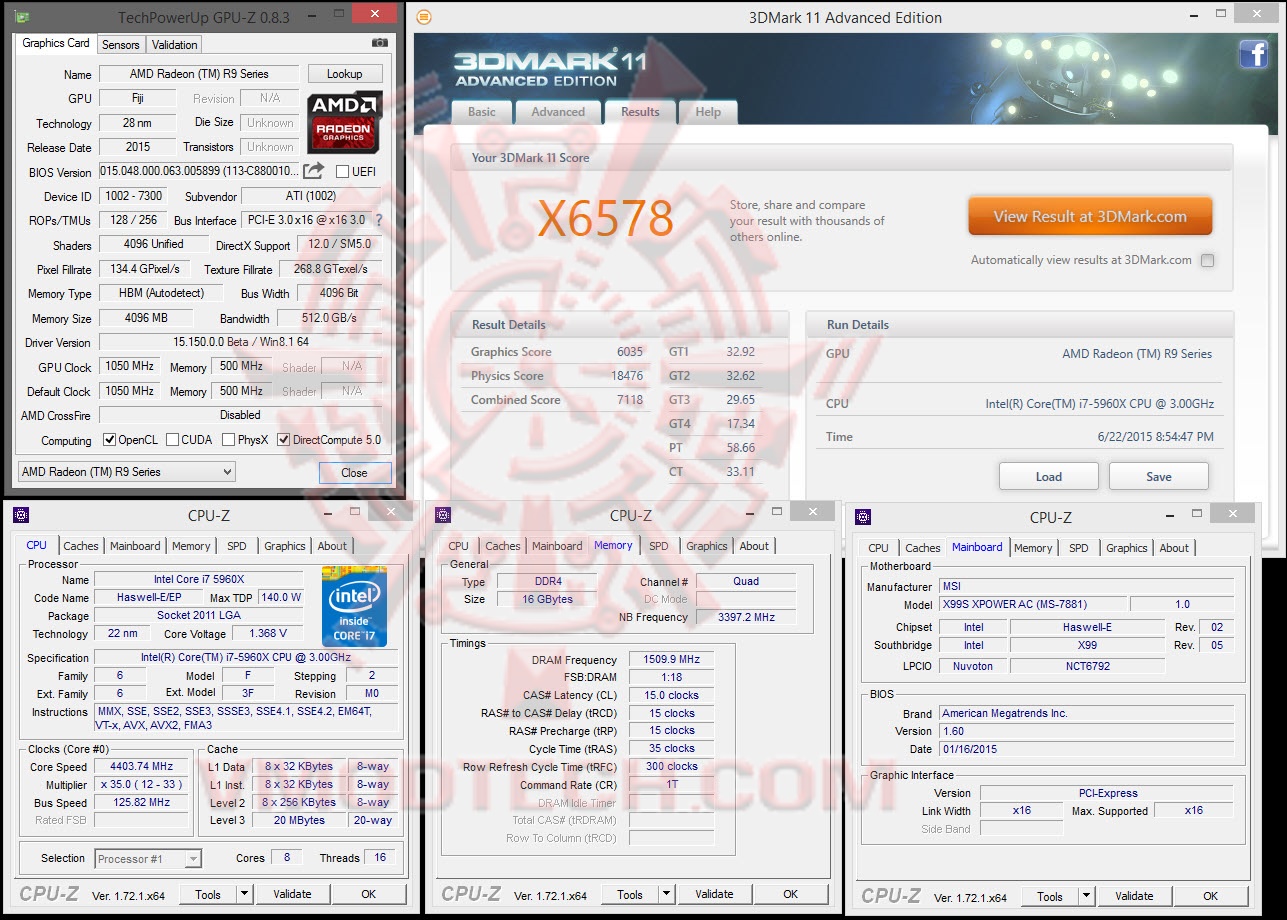Click the app icon of the CPU-Z processor window

21,515
